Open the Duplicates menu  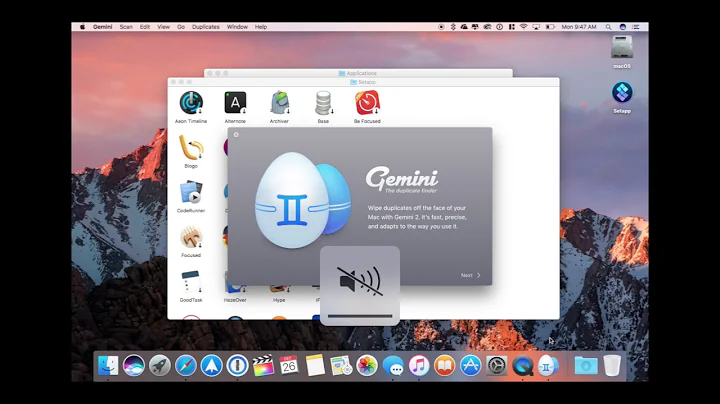[x=206, y=27]
